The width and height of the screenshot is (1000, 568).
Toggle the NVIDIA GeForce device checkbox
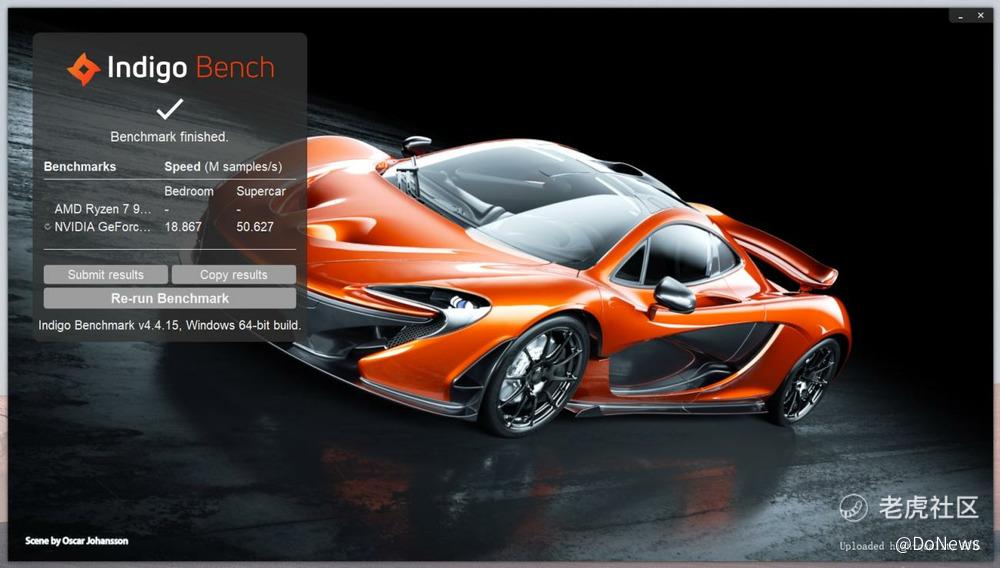click(x=48, y=227)
